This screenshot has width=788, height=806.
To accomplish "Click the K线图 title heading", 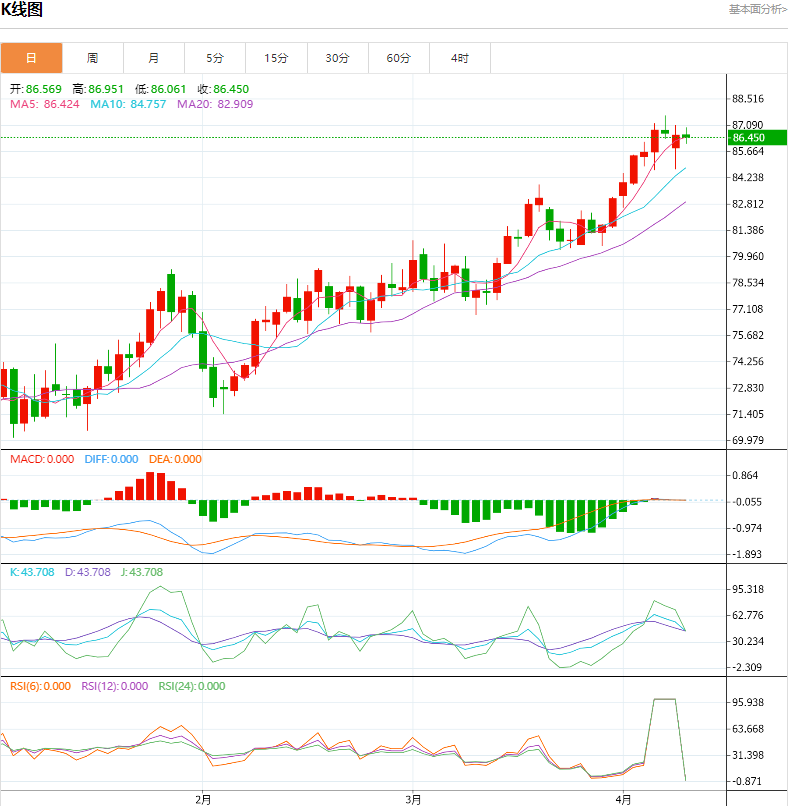I will pos(22,10).
